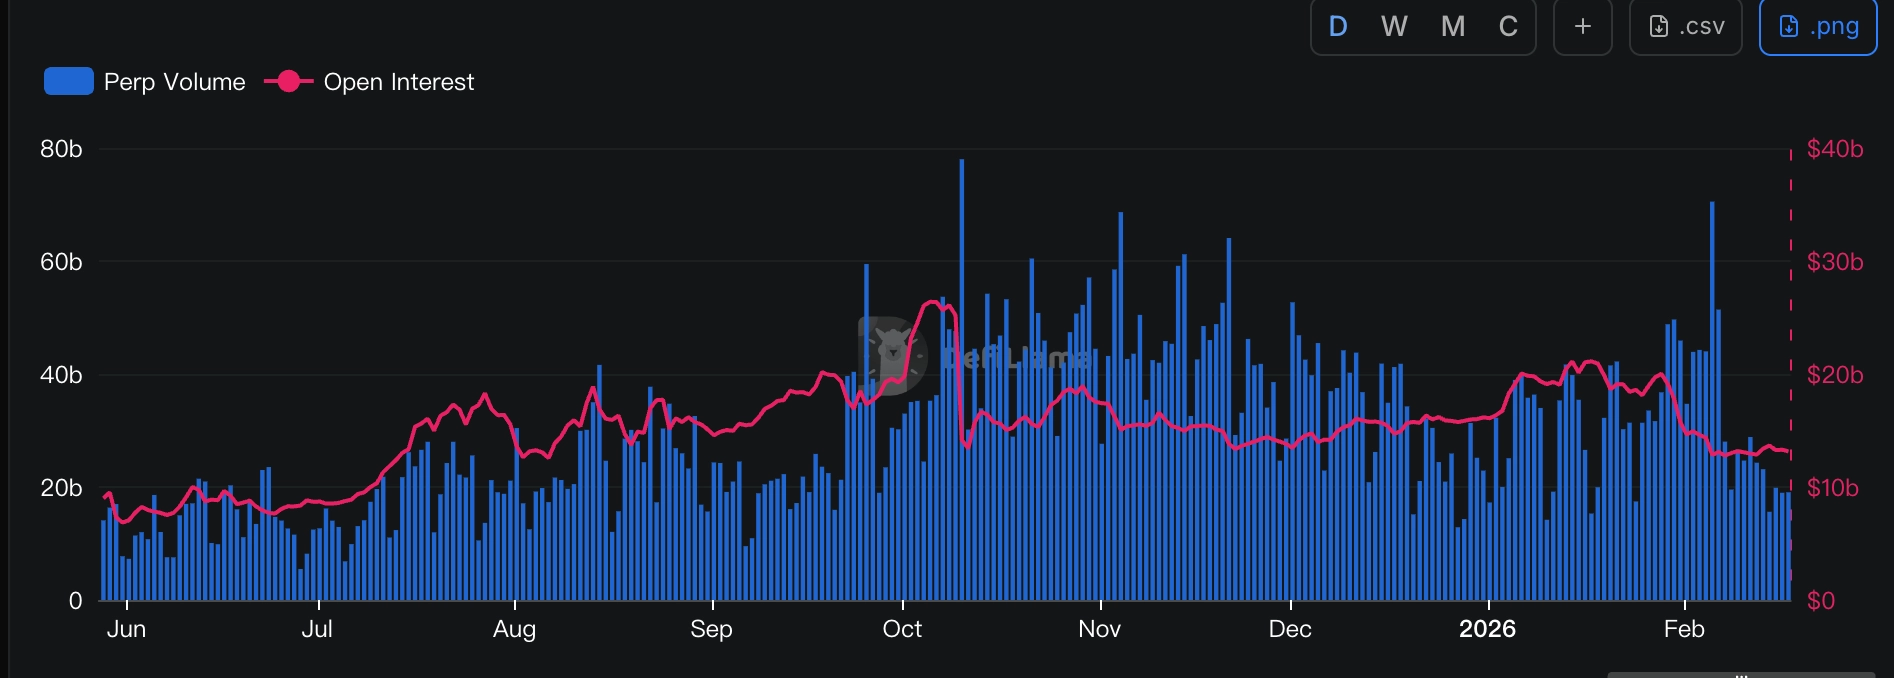This screenshot has width=1894, height=678.
Task: Click the 80b label on the left axis
Action: (x=61, y=149)
